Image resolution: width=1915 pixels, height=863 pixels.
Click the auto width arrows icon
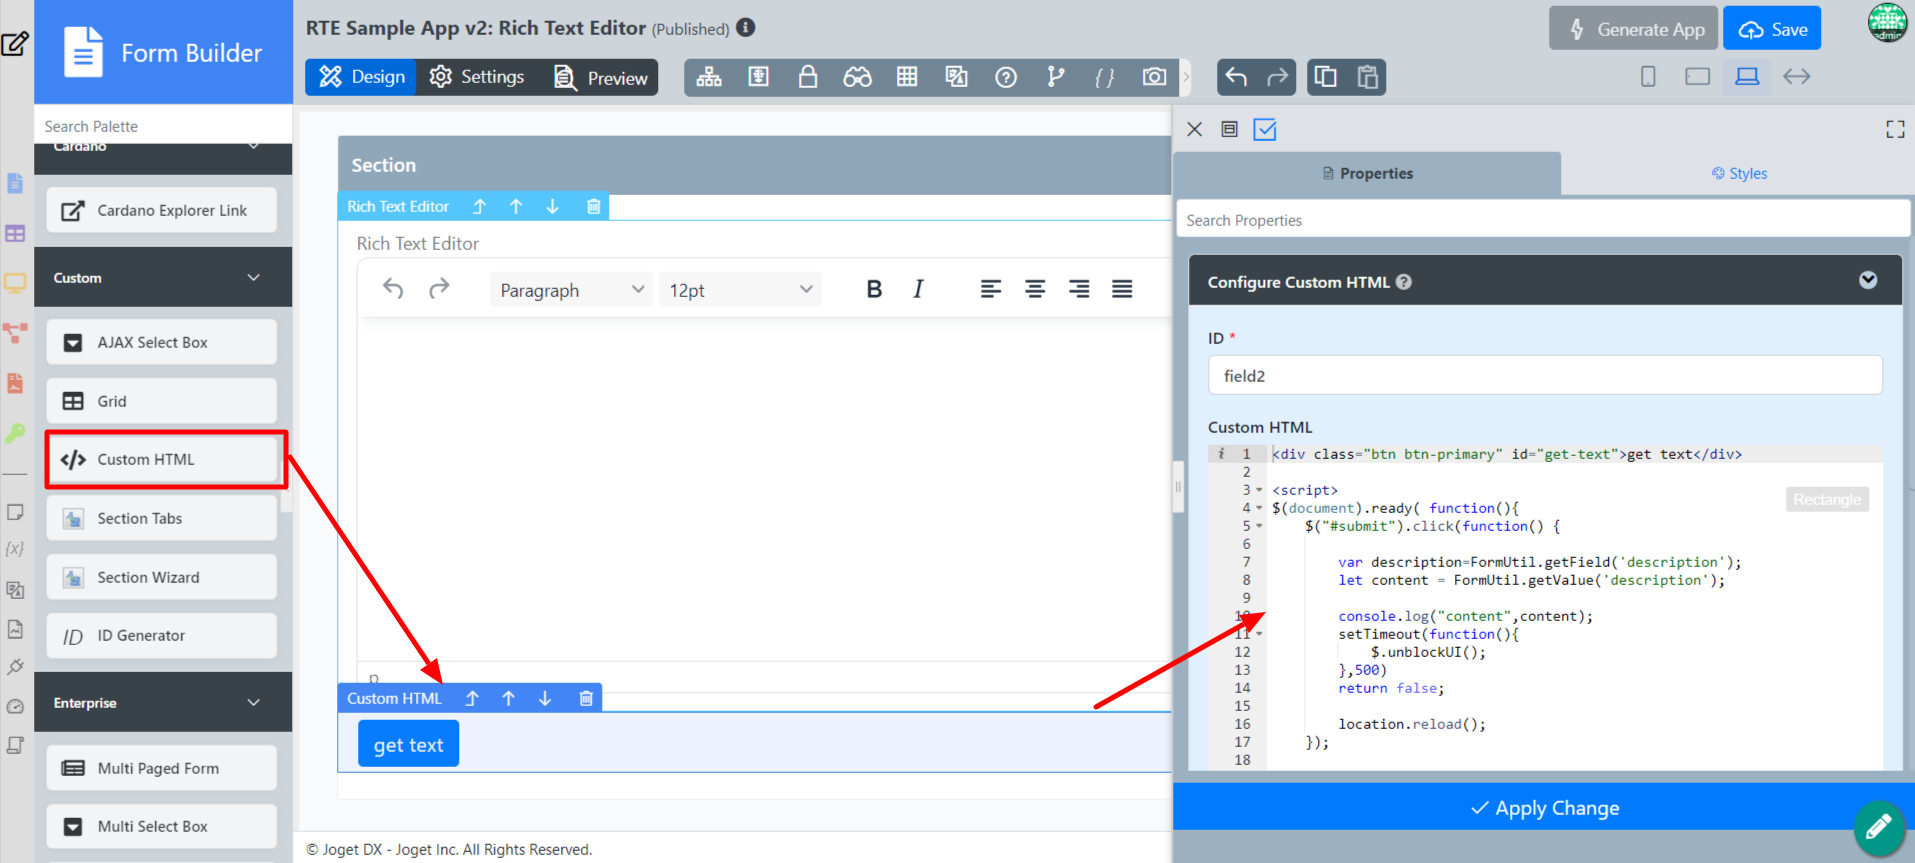1797,77
